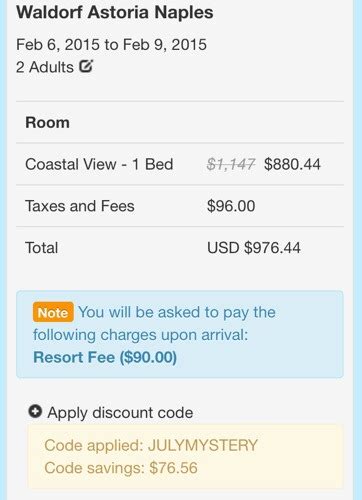Image resolution: width=362 pixels, height=500 pixels.
Task: Click the 2 Adults text
Action: click(x=45, y=67)
